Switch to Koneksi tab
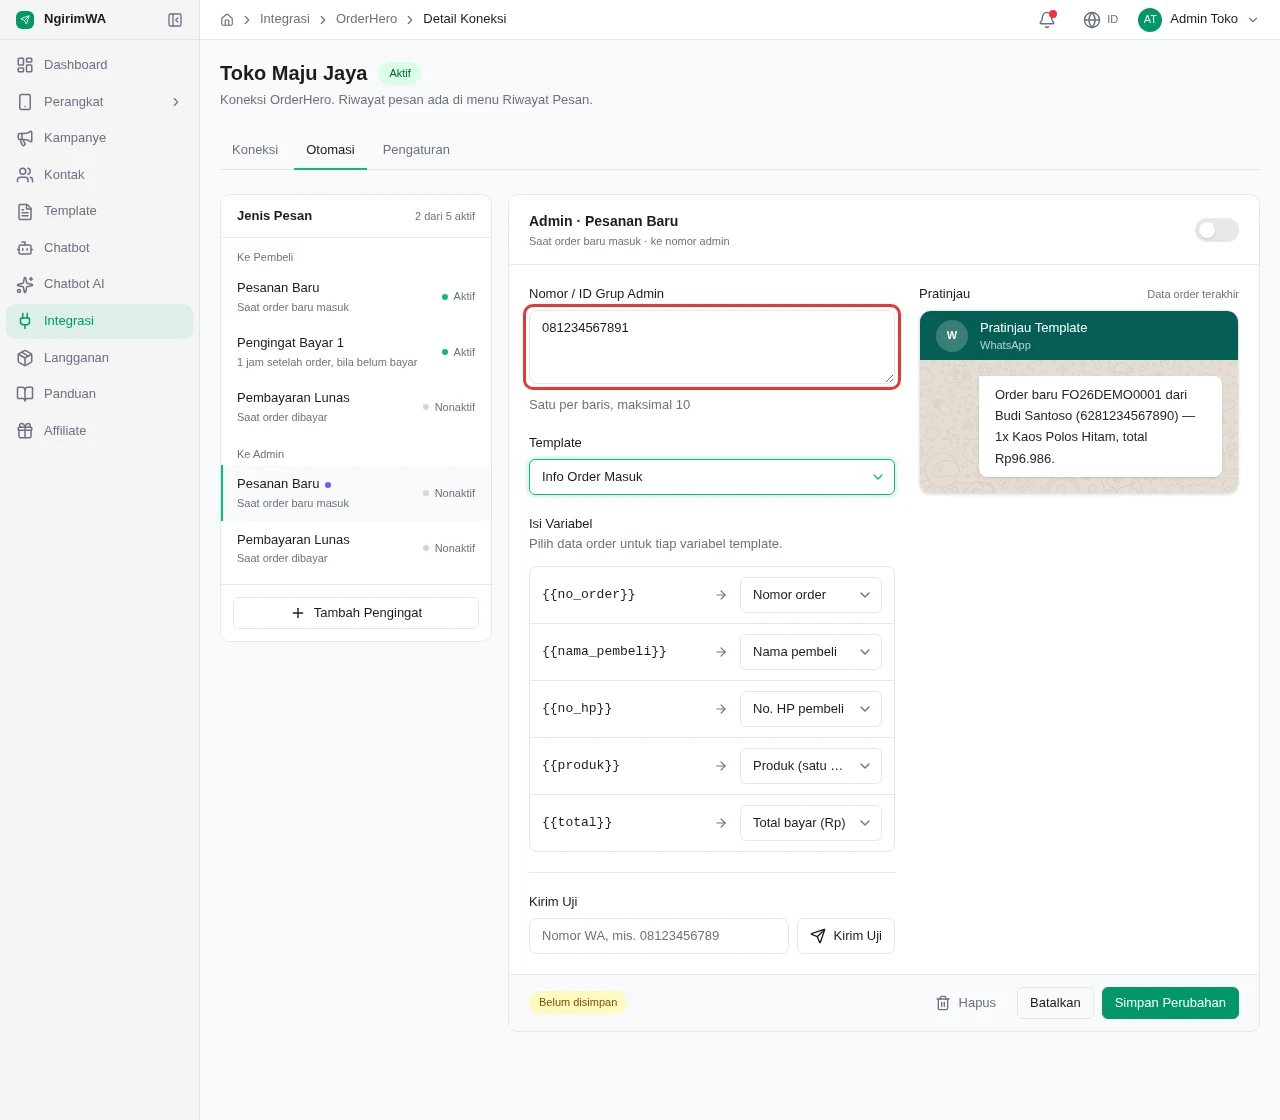1280x1120 pixels. (255, 150)
